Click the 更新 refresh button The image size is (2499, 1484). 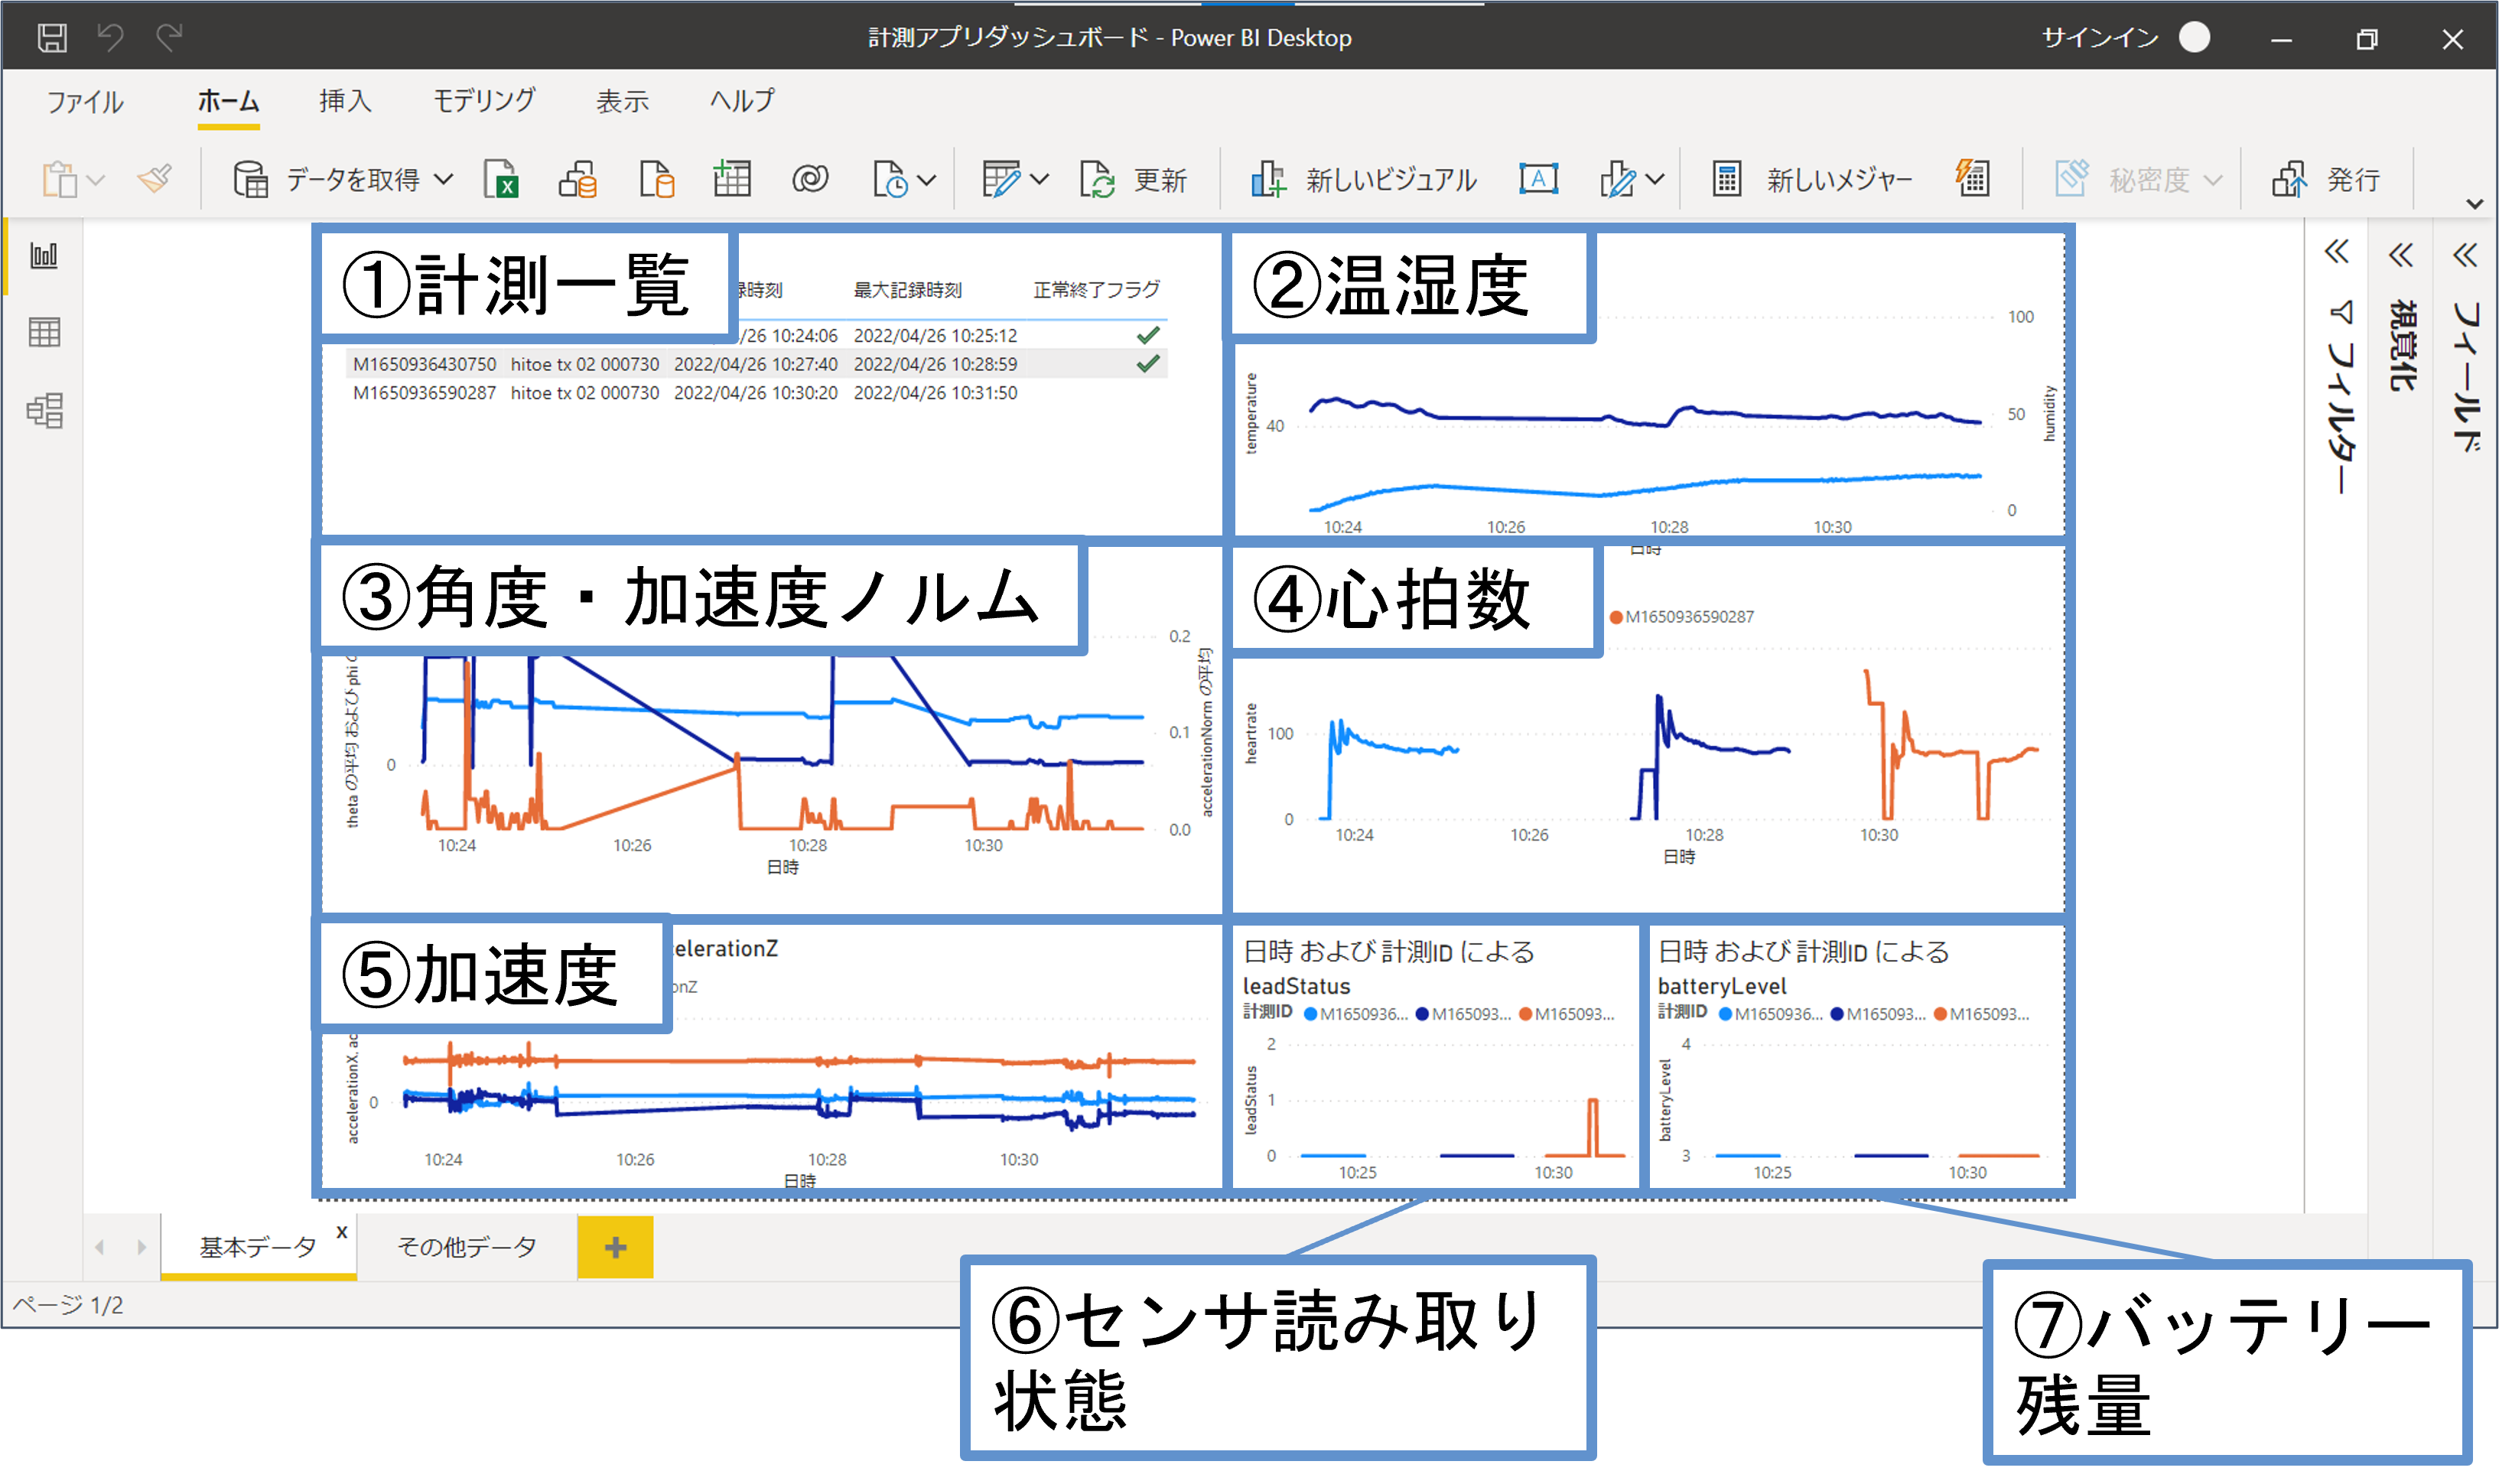click(x=1133, y=180)
